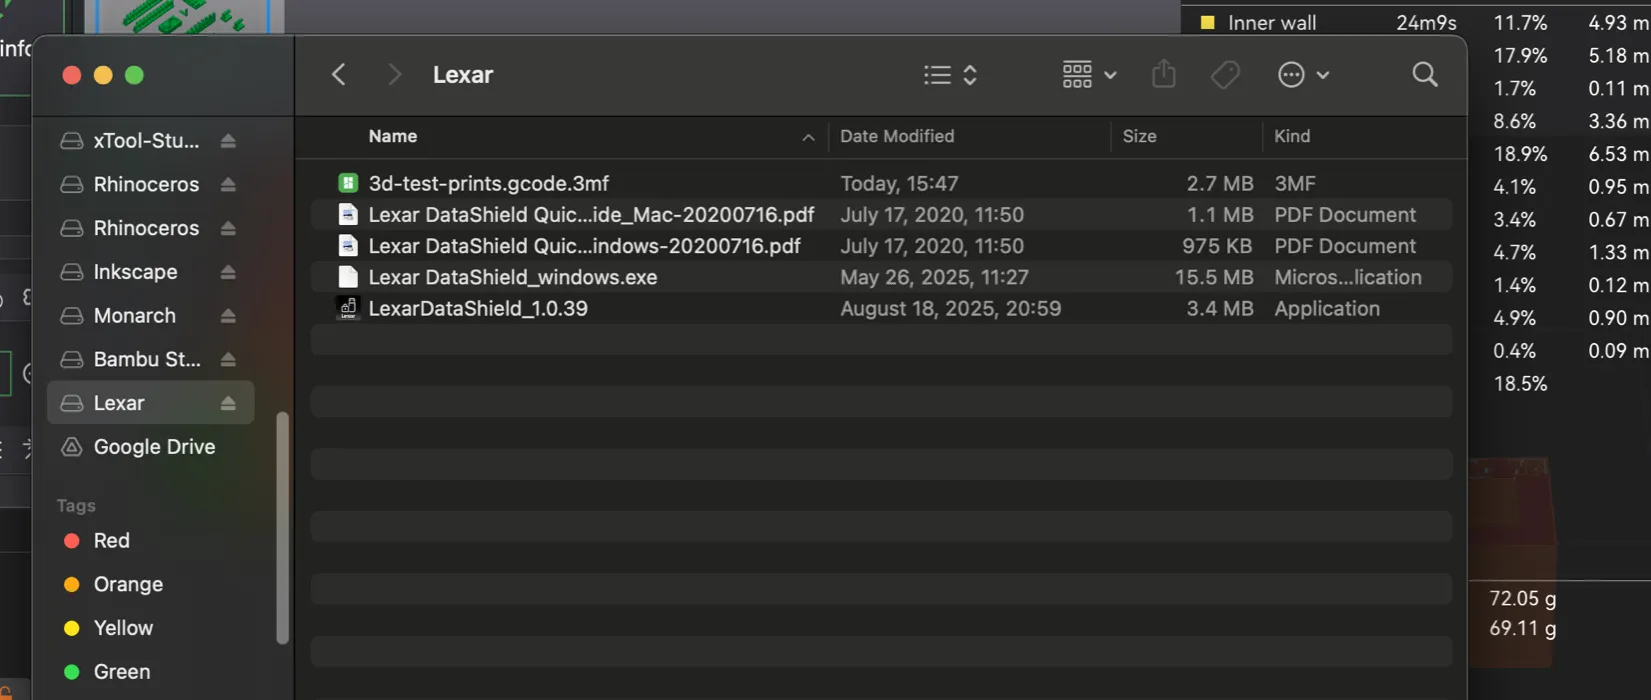The width and height of the screenshot is (1651, 700).
Task: Go back with the Finder back arrow
Action: point(338,75)
